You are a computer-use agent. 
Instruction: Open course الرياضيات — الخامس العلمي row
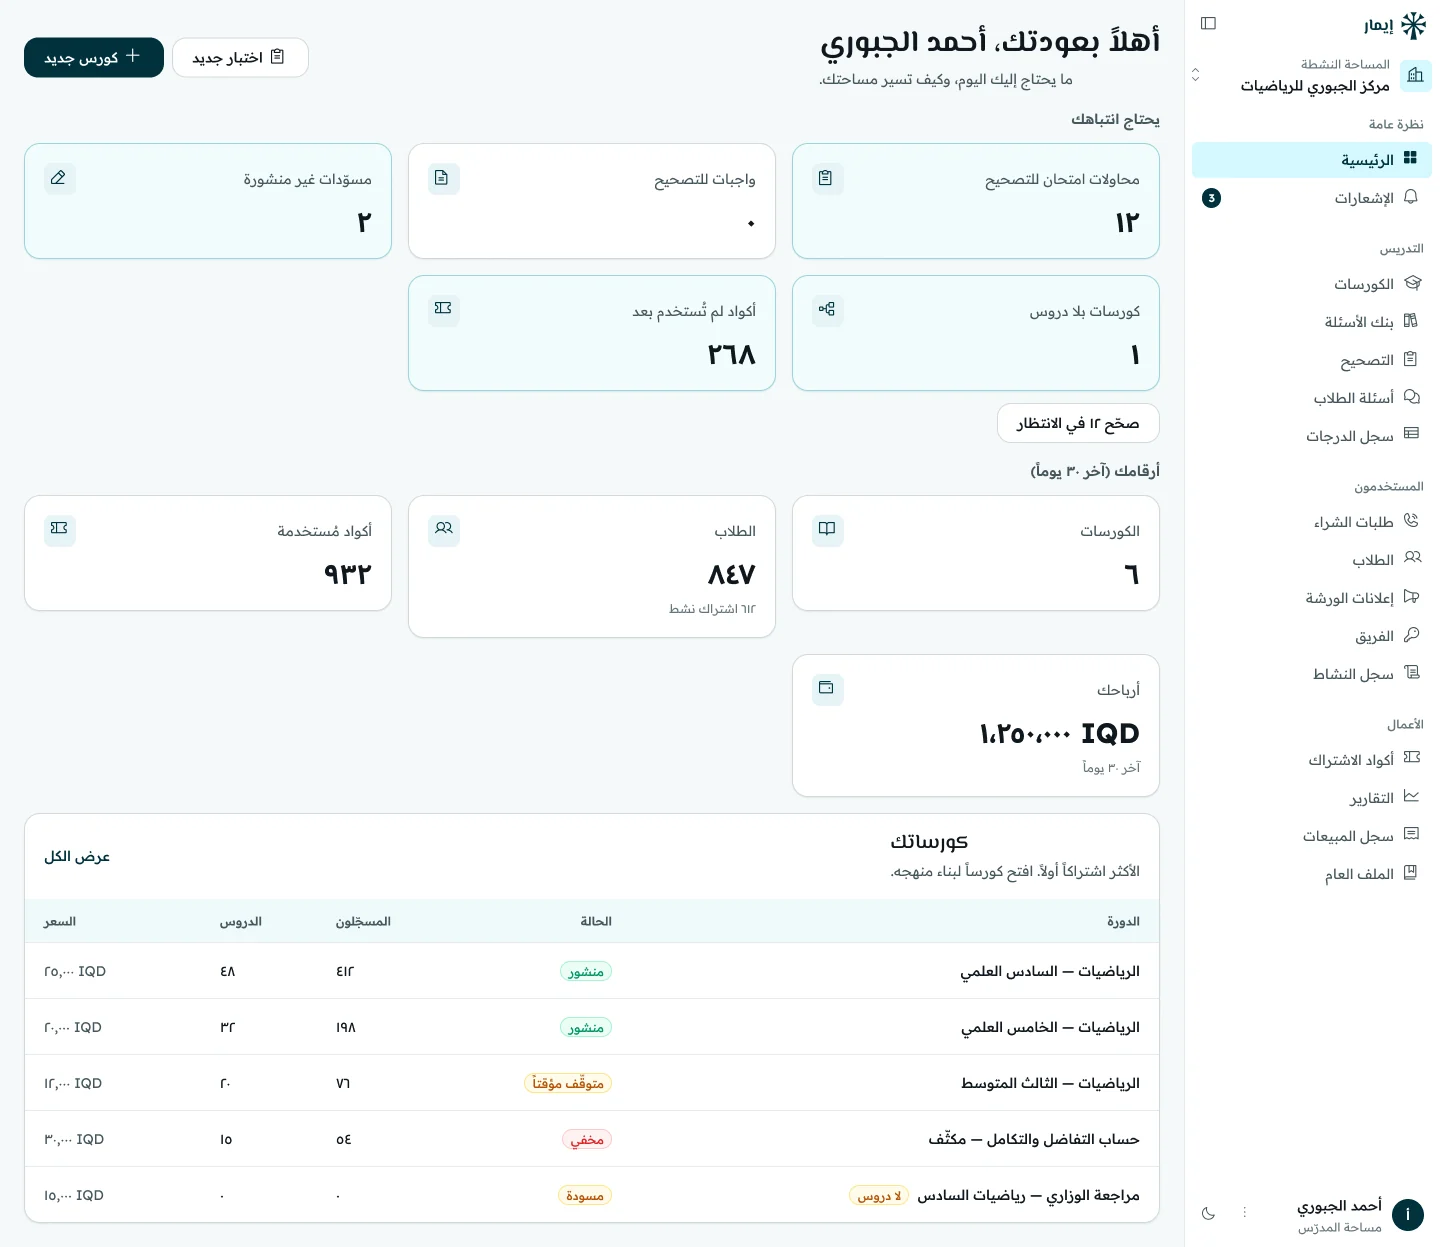pos(592,1027)
